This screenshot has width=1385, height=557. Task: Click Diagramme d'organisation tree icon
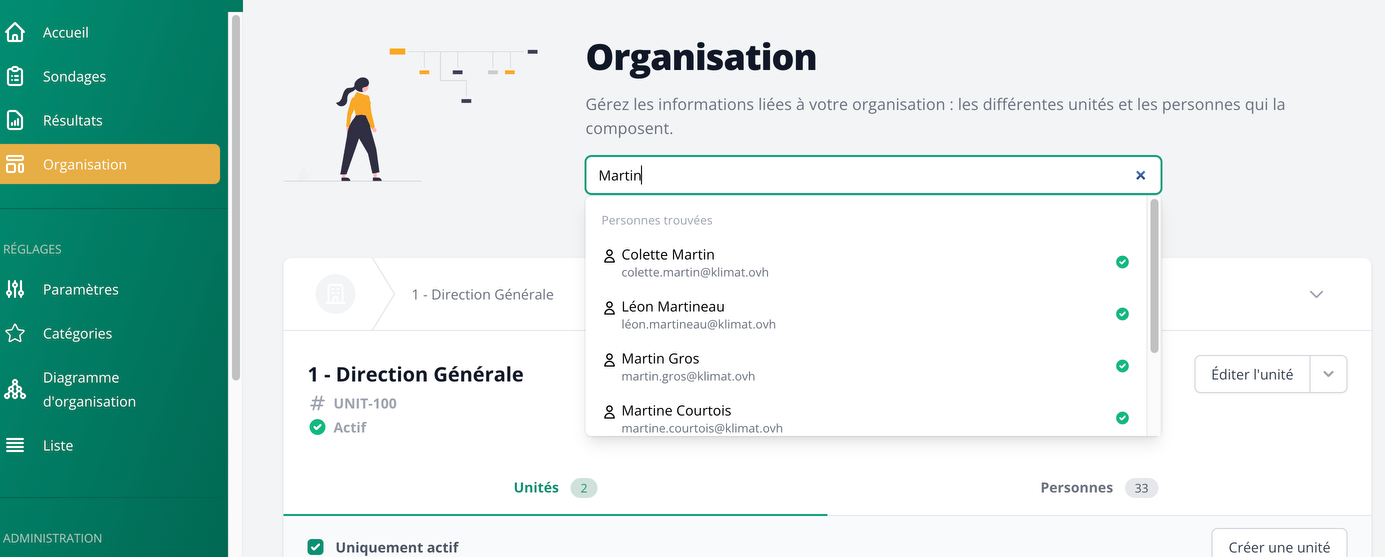(15, 390)
